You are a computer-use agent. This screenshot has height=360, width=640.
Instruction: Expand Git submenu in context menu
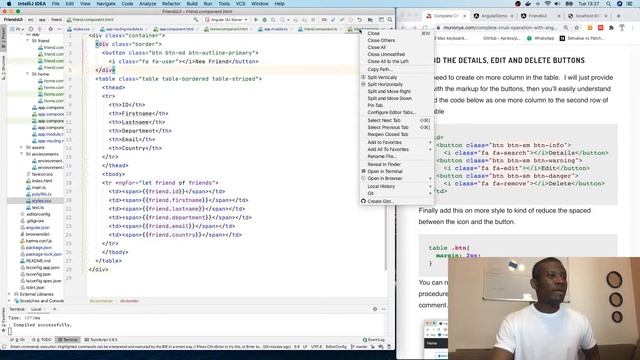click(x=396, y=193)
